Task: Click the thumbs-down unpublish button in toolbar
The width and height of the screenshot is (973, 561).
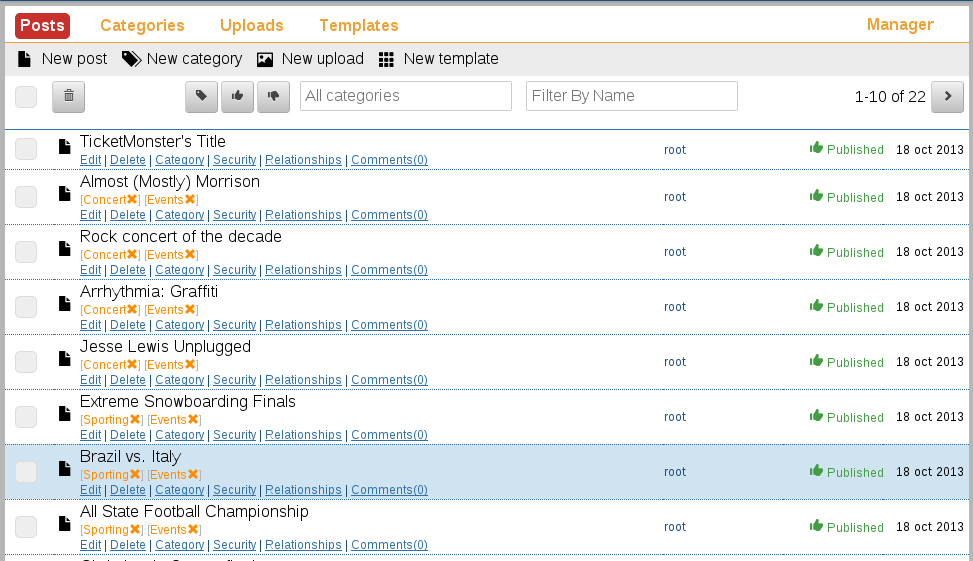Action: coord(273,97)
